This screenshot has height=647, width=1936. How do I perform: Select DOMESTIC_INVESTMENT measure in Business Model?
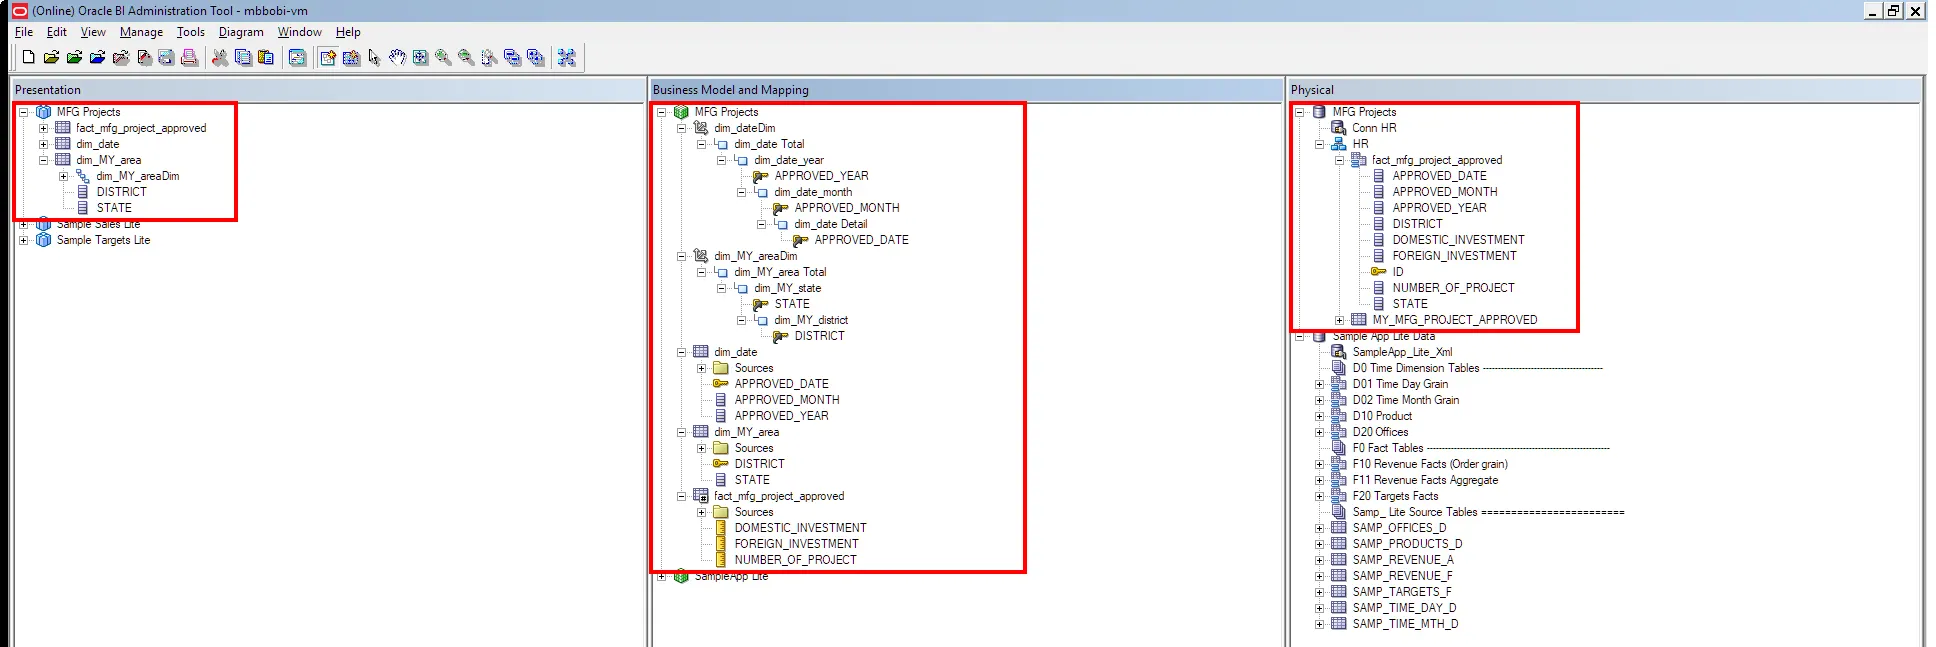click(800, 528)
